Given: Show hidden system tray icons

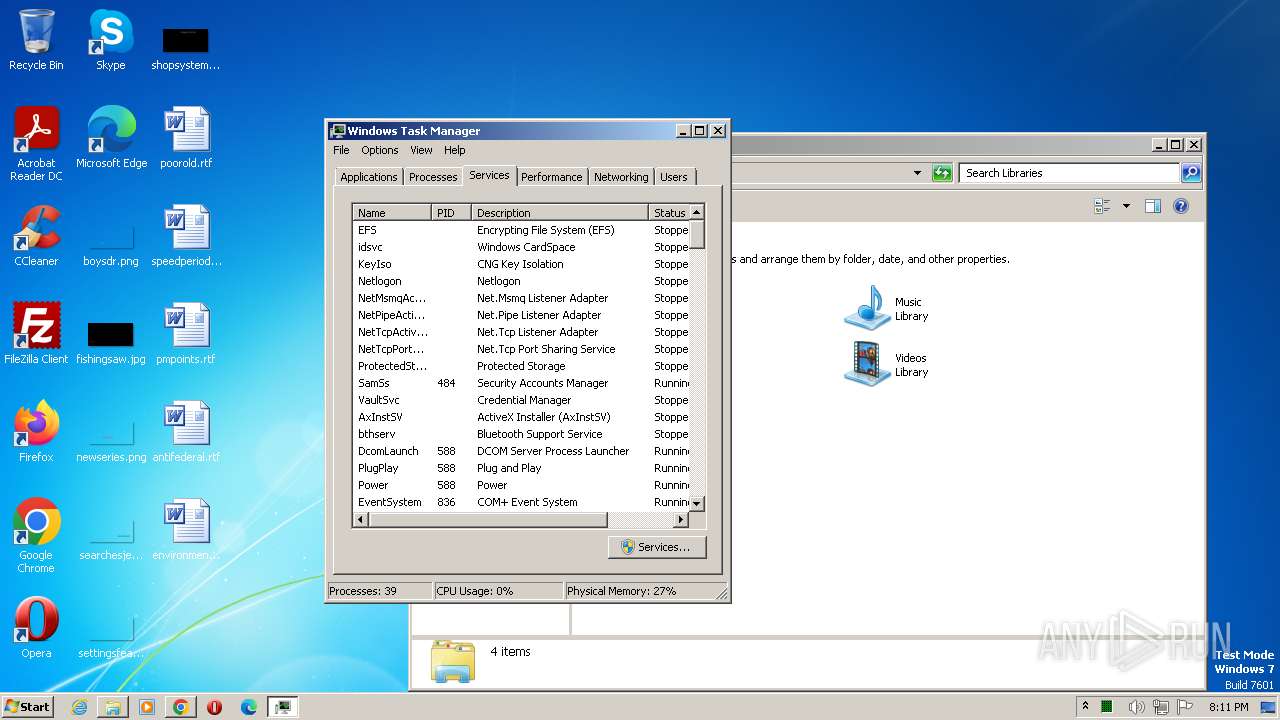Looking at the screenshot, I should [x=1085, y=706].
